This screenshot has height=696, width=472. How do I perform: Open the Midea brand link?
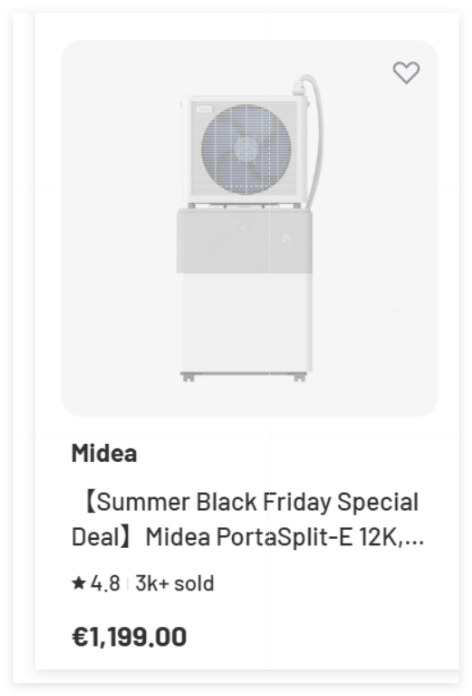click(104, 453)
